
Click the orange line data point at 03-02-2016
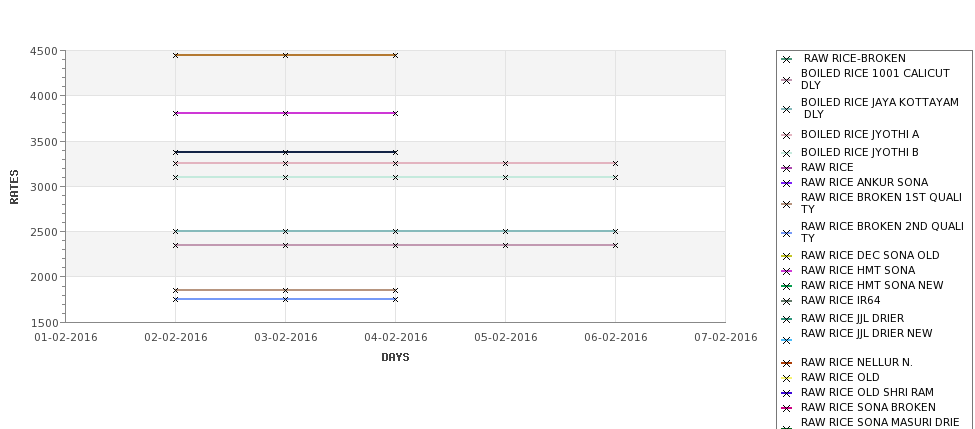(285, 55)
